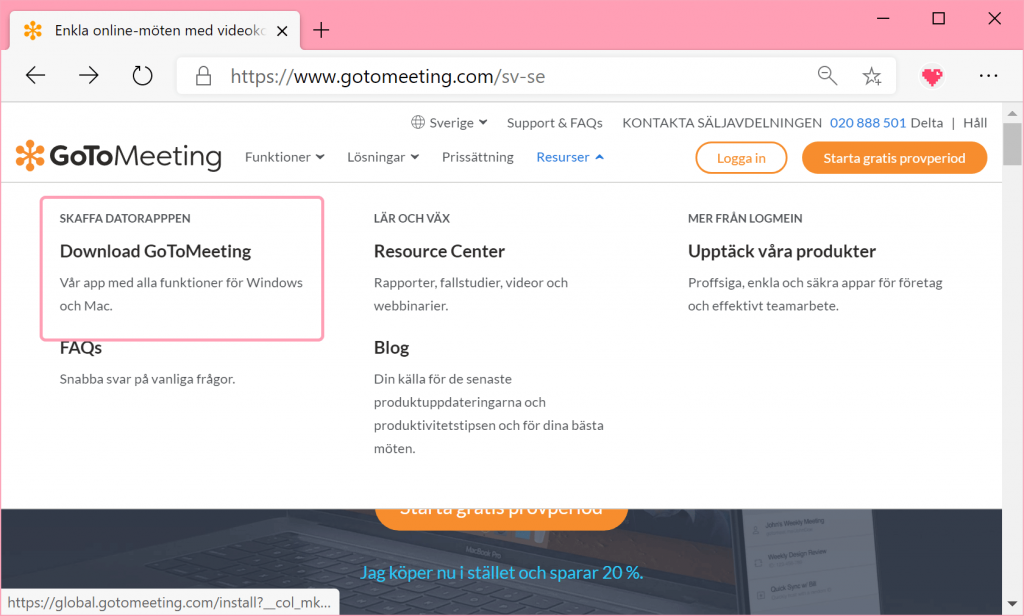The height and width of the screenshot is (616, 1024).
Task: Open zoom magnifier icon in address bar
Action: point(827,76)
